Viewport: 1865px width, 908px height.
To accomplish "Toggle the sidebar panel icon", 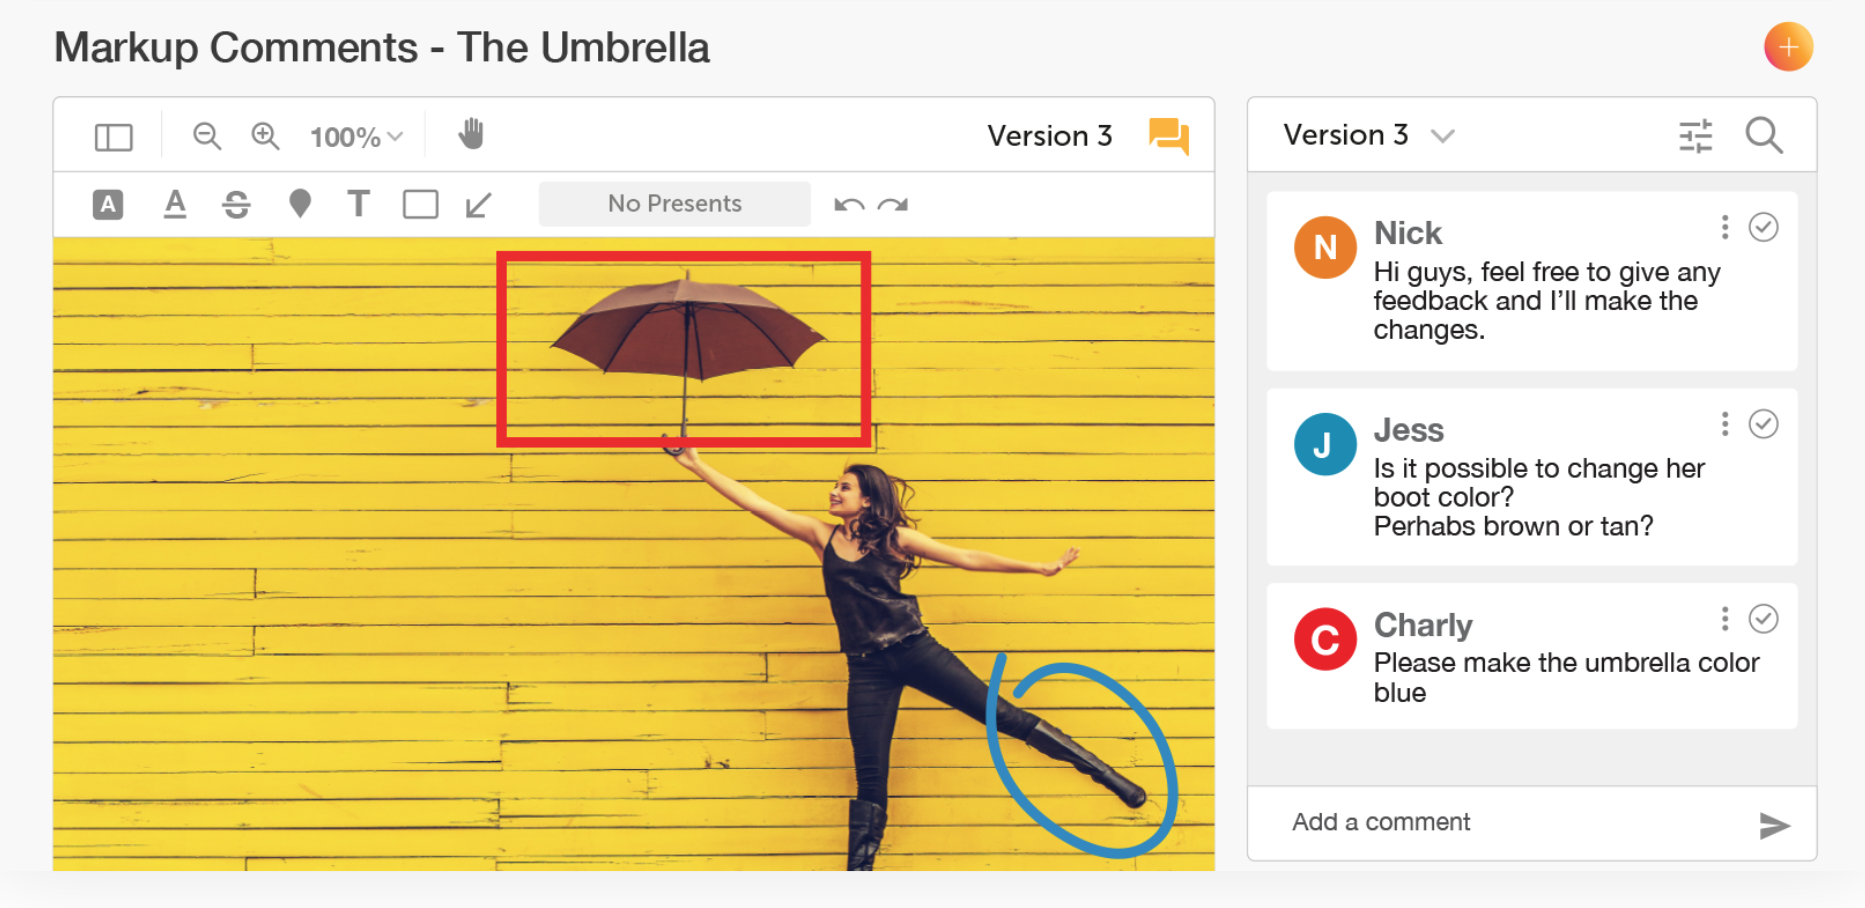I will pos(113,137).
